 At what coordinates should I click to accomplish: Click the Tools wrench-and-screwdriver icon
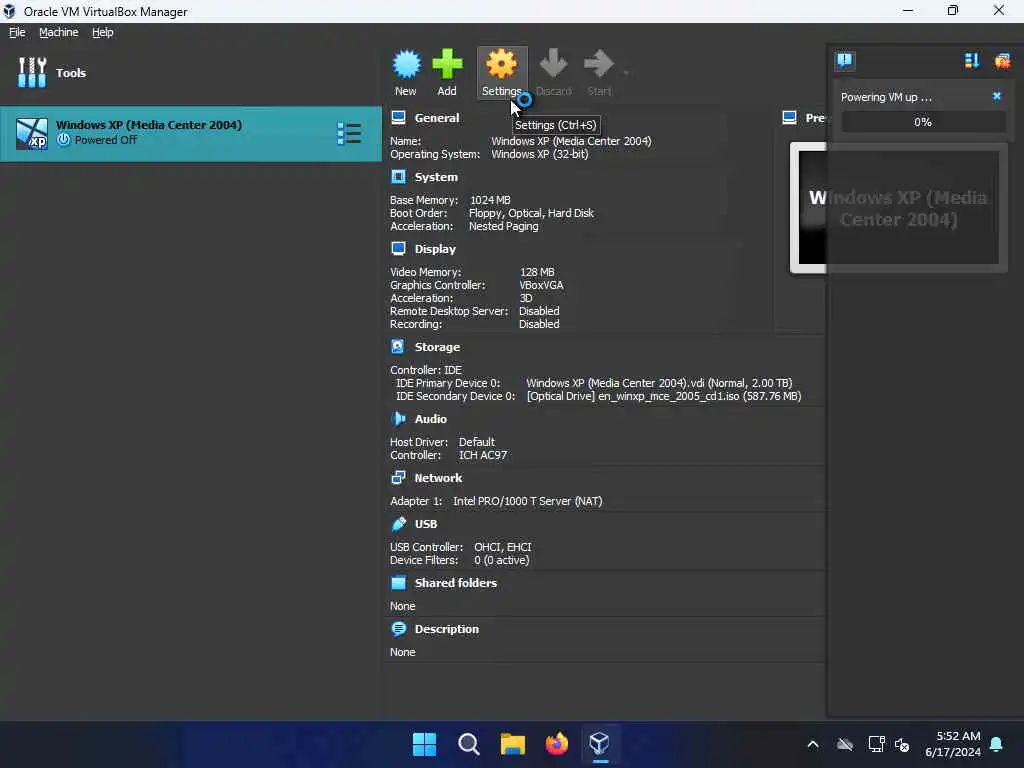click(32, 72)
